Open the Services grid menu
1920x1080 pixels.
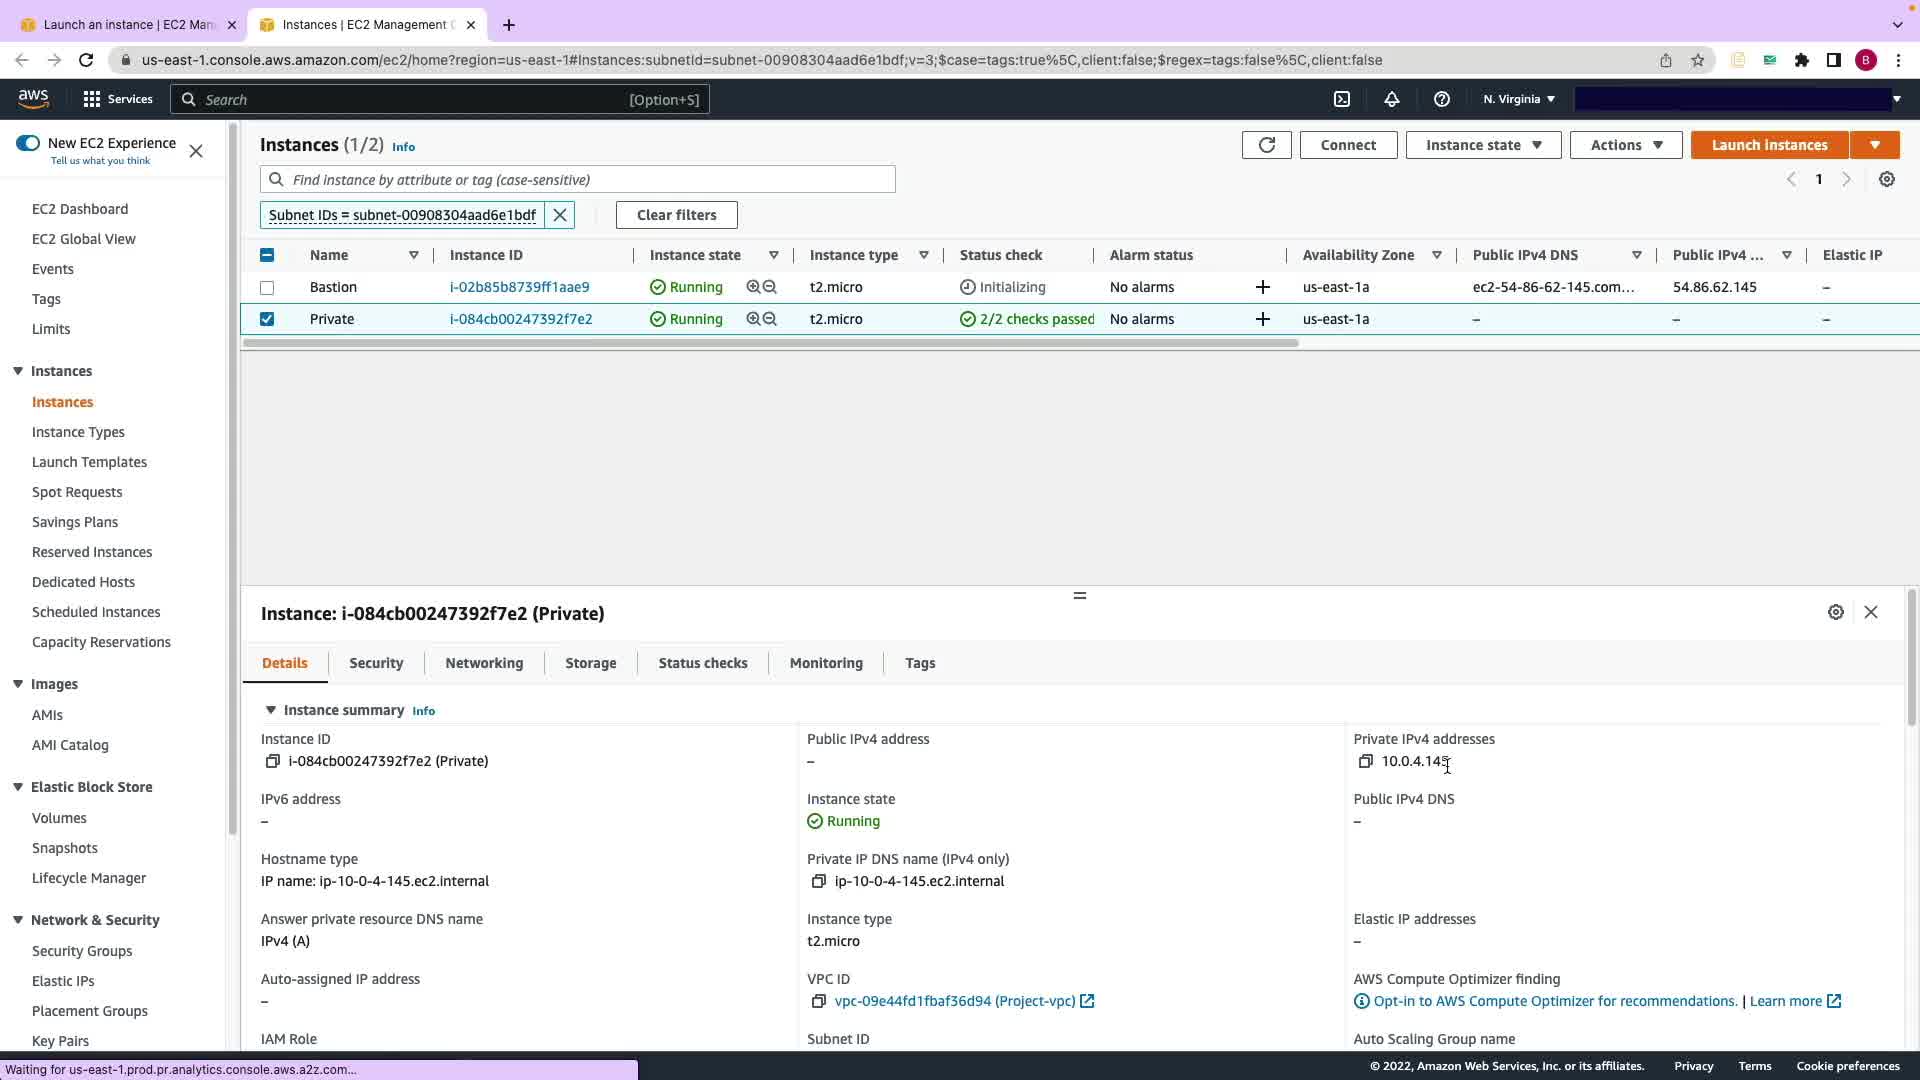[92, 99]
